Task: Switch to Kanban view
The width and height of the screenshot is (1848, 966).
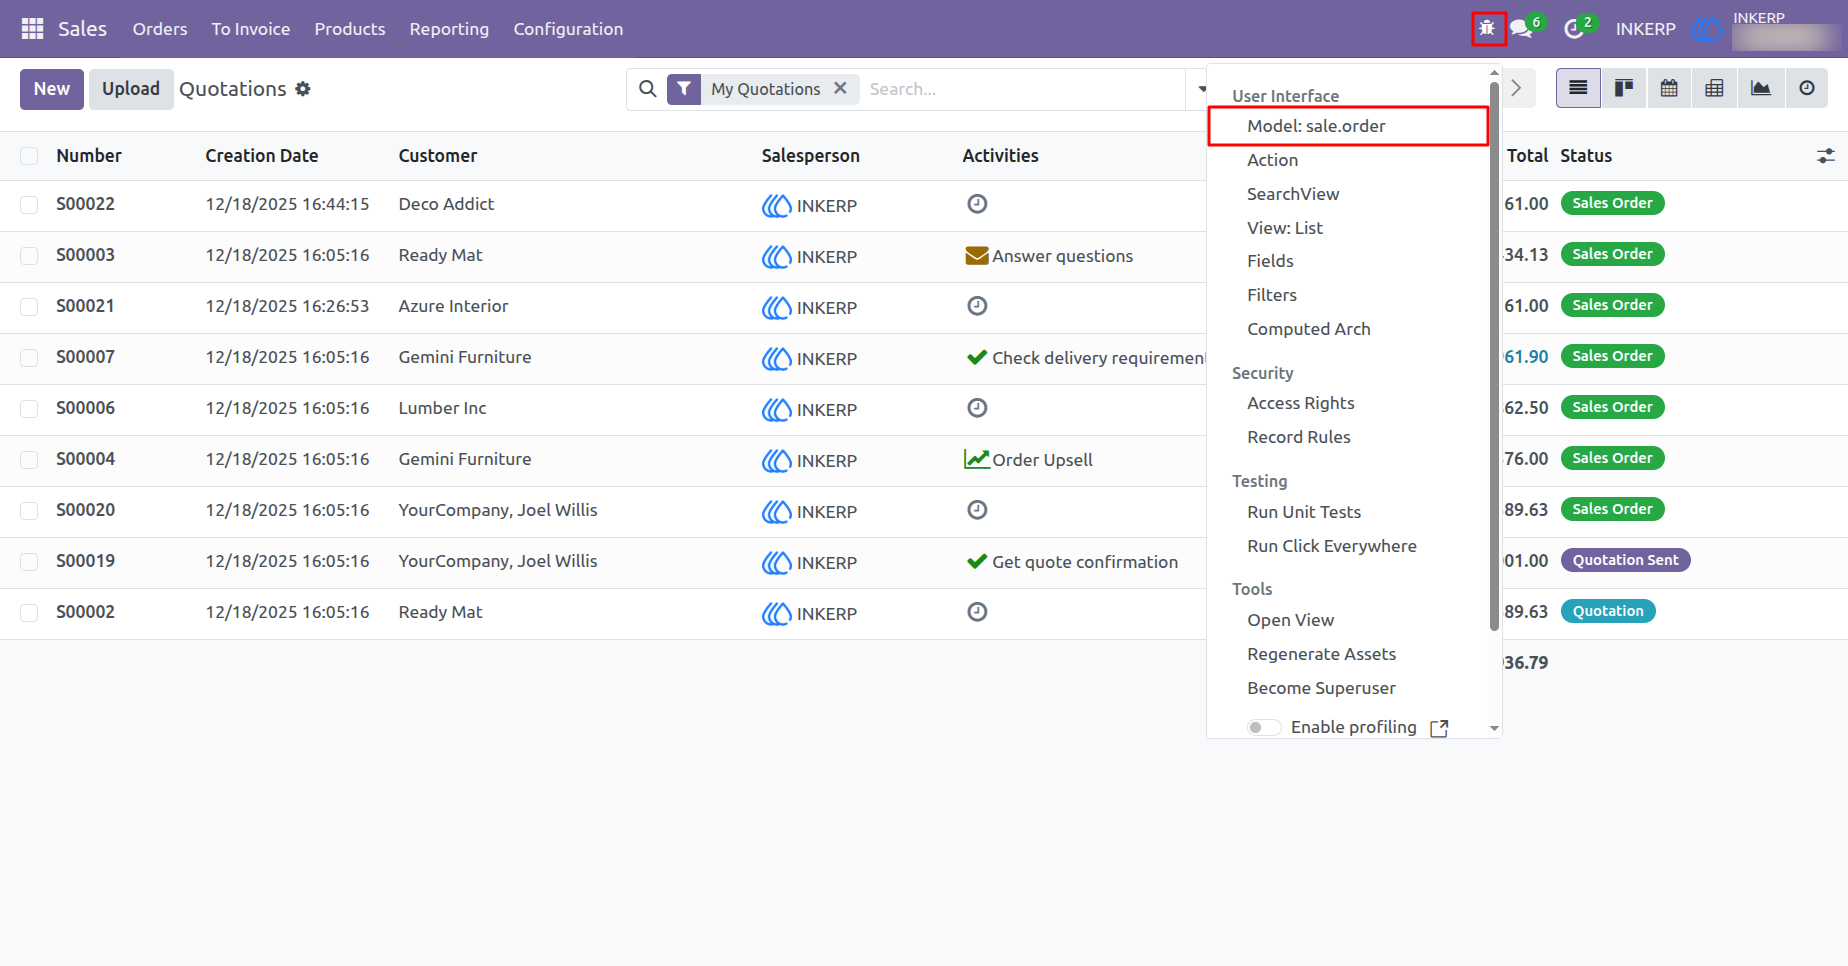Action: coord(1624,88)
